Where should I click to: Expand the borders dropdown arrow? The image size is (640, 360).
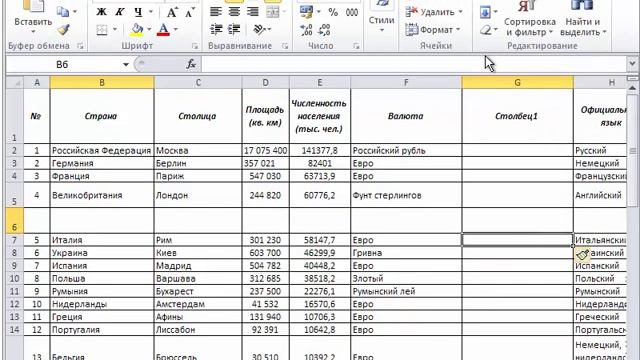pyautogui.click(x=115, y=29)
